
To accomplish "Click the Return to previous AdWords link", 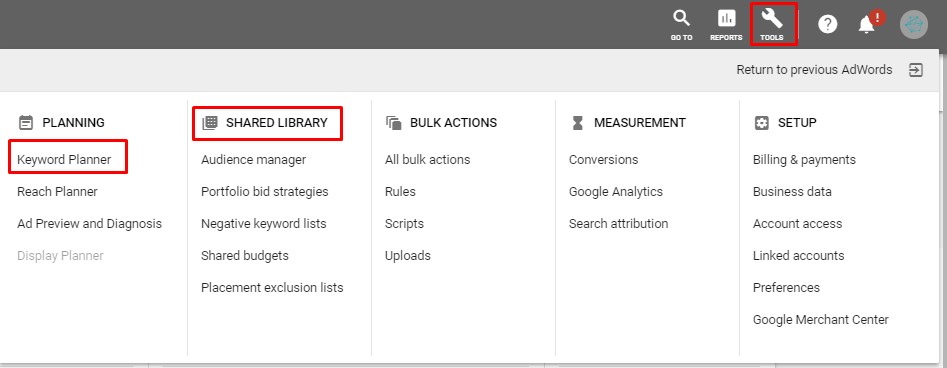I will click(814, 70).
